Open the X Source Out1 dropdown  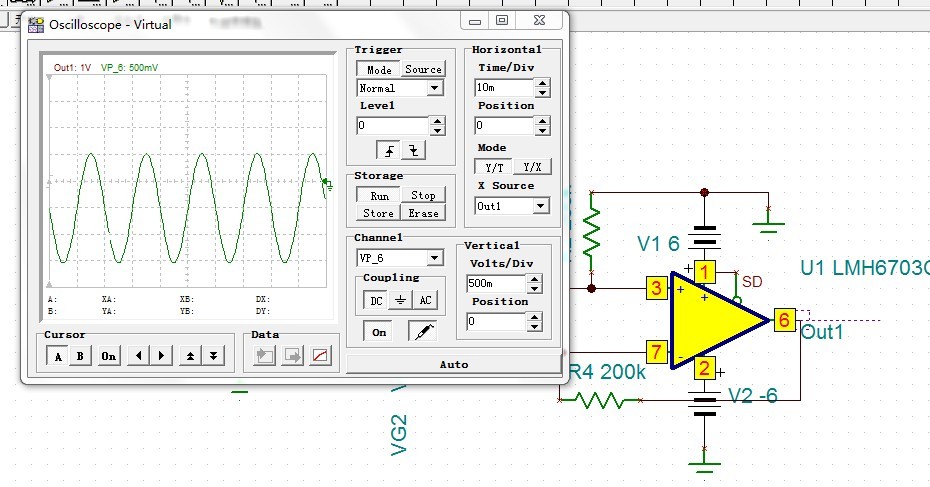click(540, 206)
